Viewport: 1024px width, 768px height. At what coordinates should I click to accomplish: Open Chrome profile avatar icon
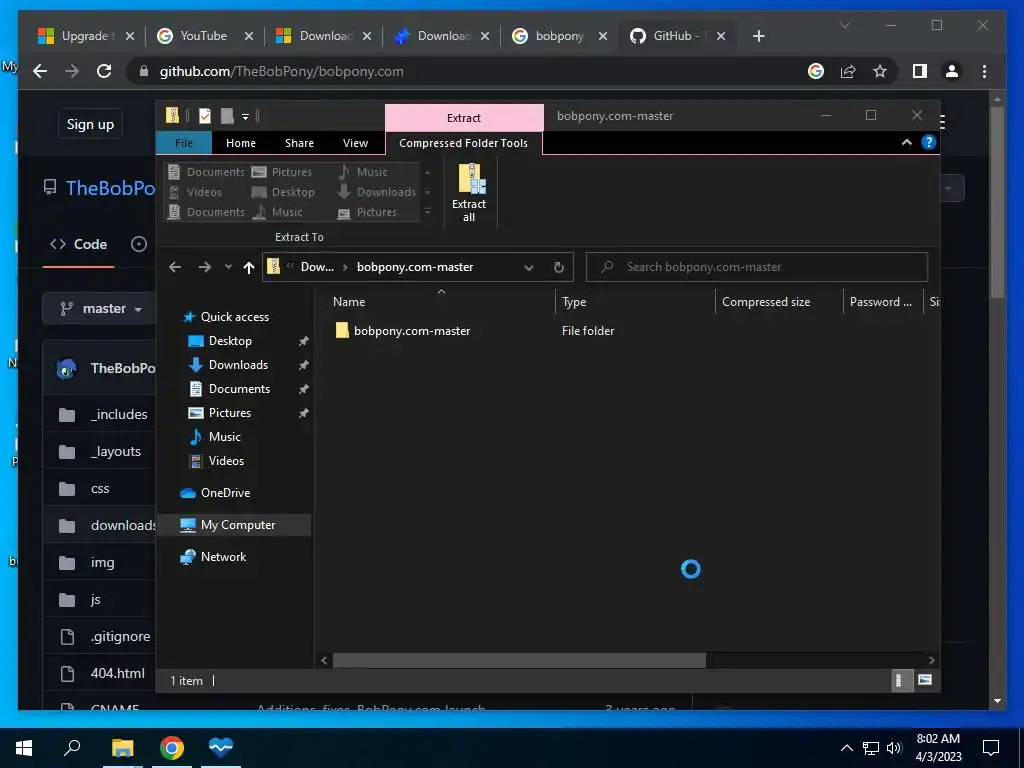(952, 72)
